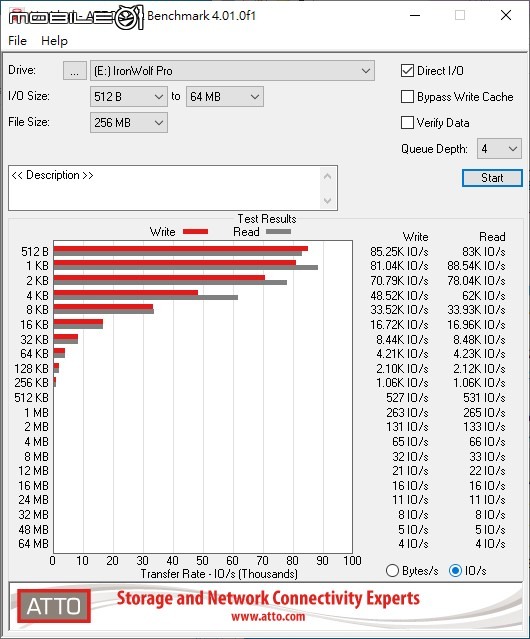This screenshot has height=639, width=530.
Task: Click the 85.25K IO/s write value
Action: (399, 252)
